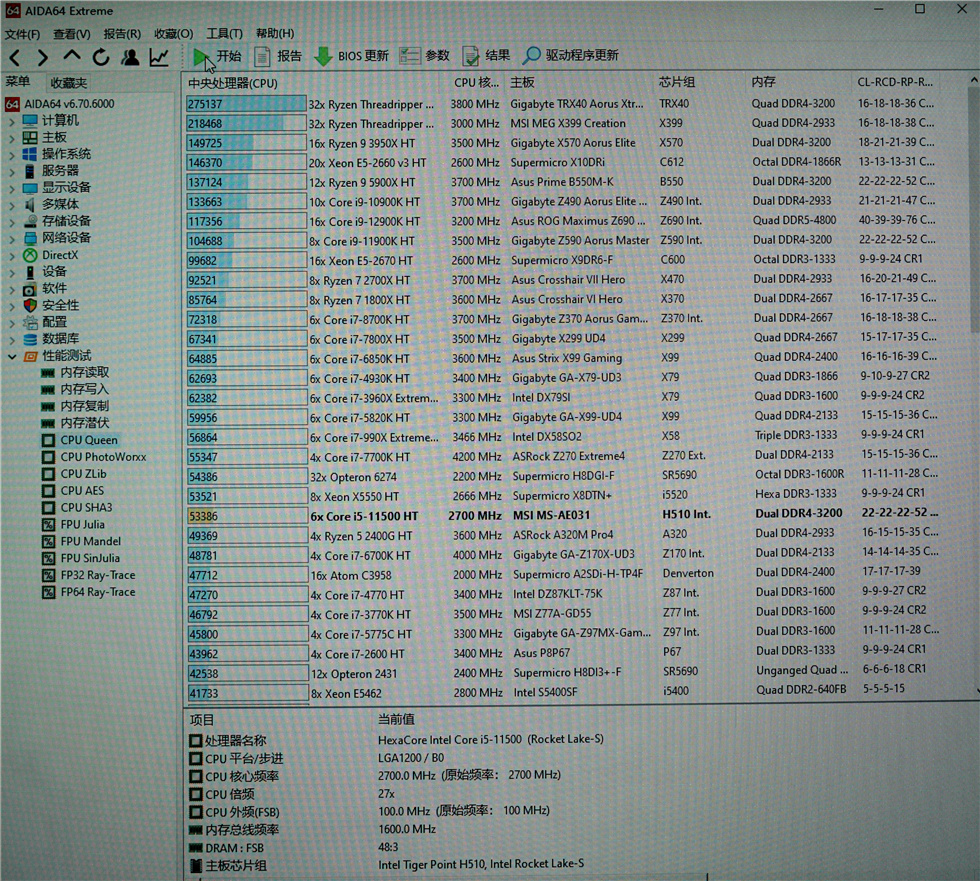Select the 275137 score bar row

click(246, 104)
